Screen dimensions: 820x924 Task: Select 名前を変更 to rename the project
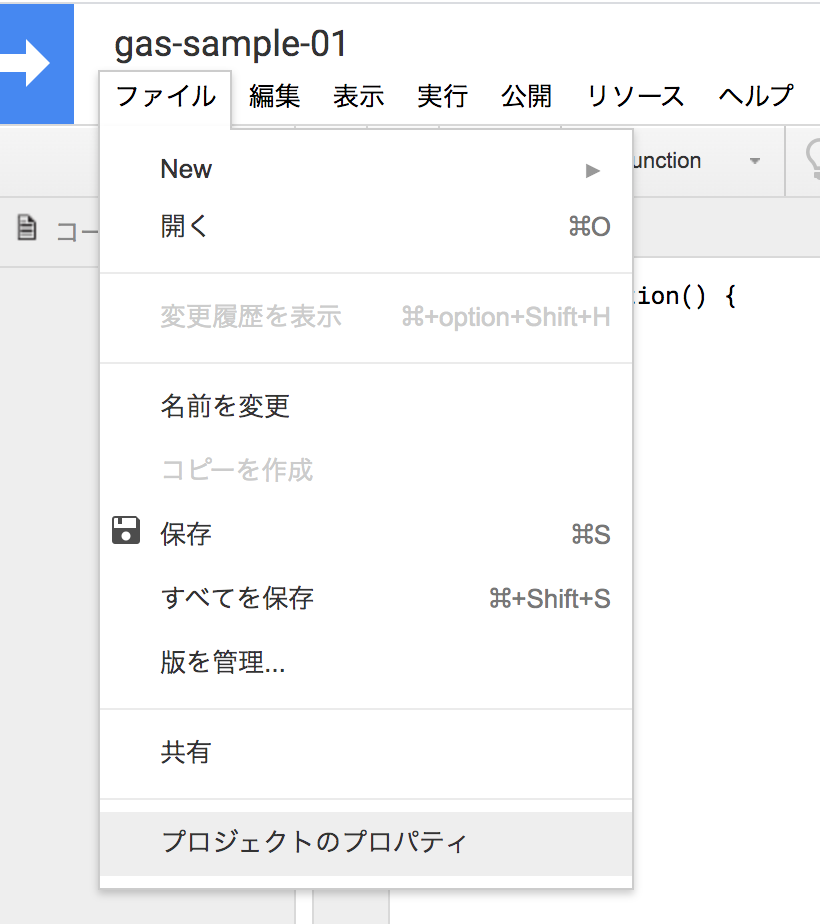click(226, 406)
